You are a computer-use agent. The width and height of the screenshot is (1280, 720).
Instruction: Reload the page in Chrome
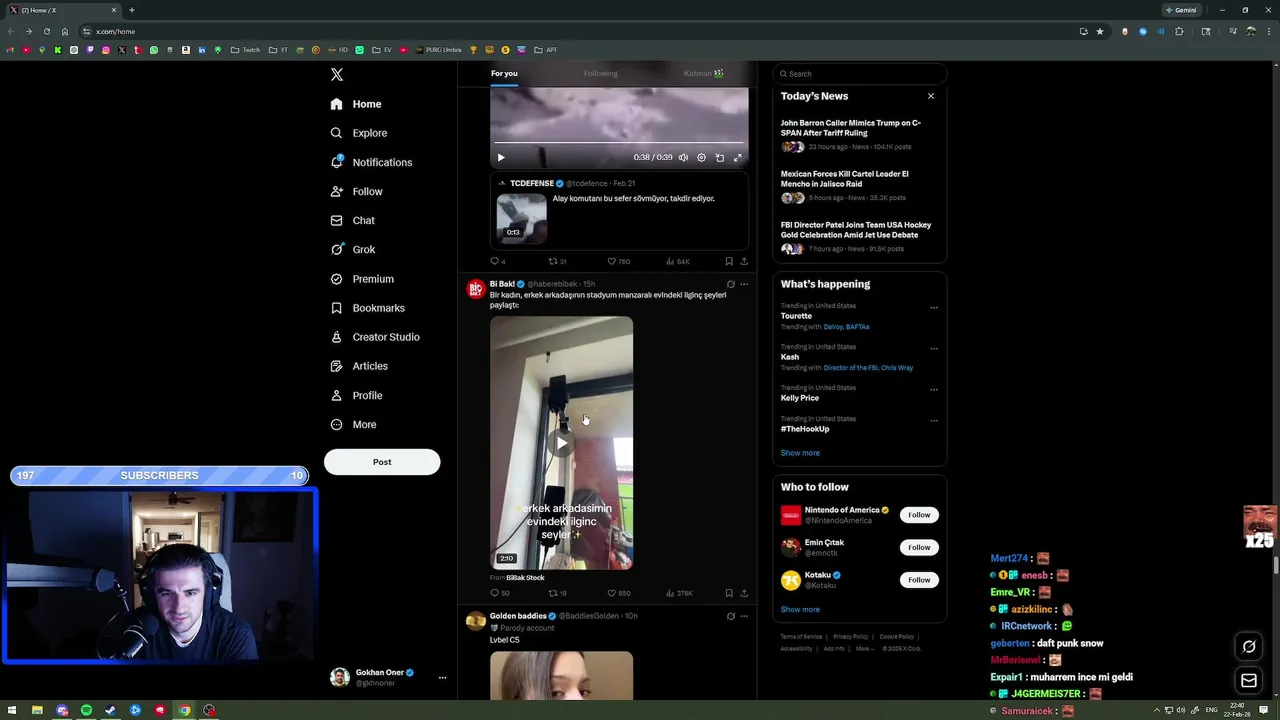point(46,31)
